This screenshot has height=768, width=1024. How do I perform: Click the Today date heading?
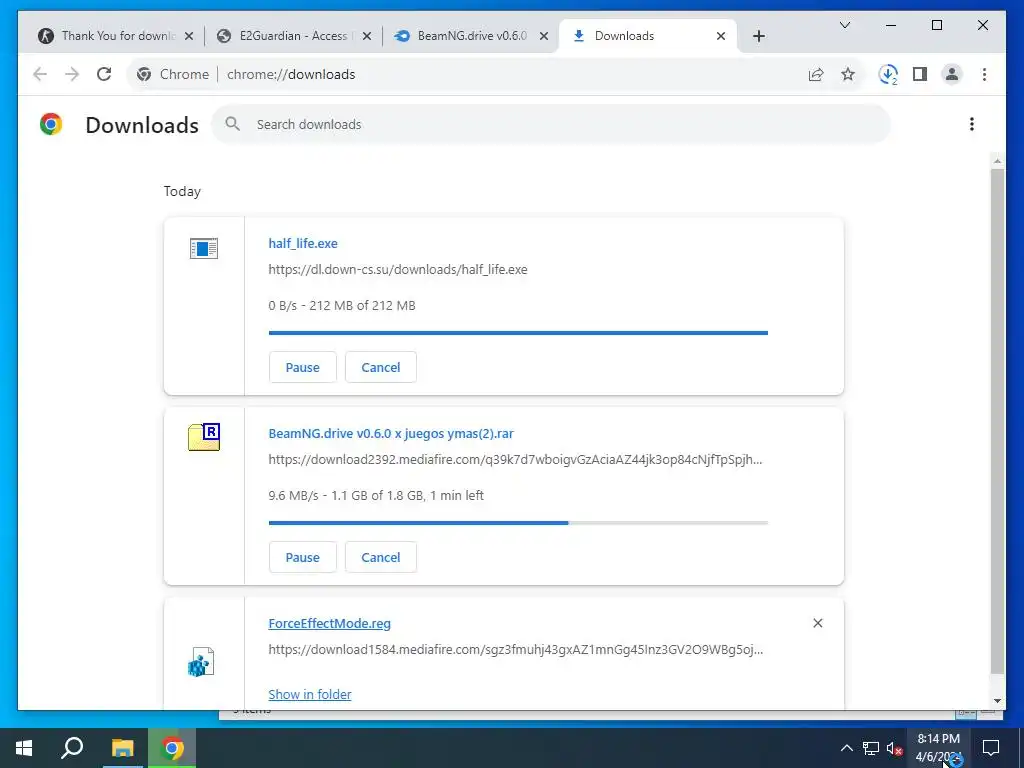182,191
